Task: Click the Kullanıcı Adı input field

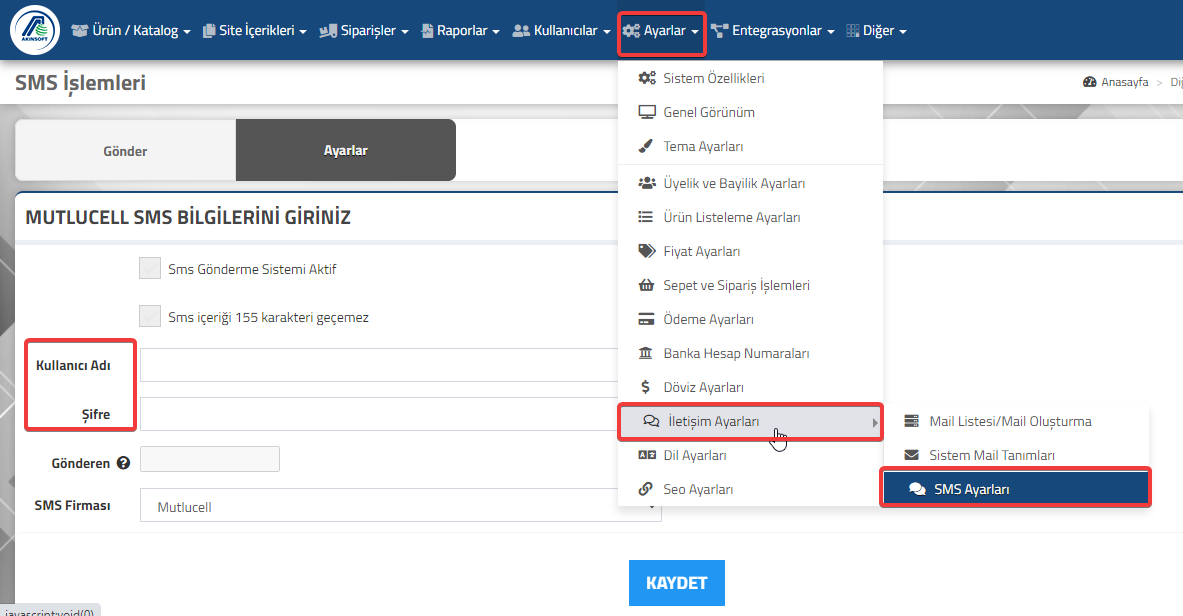Action: click(x=379, y=365)
